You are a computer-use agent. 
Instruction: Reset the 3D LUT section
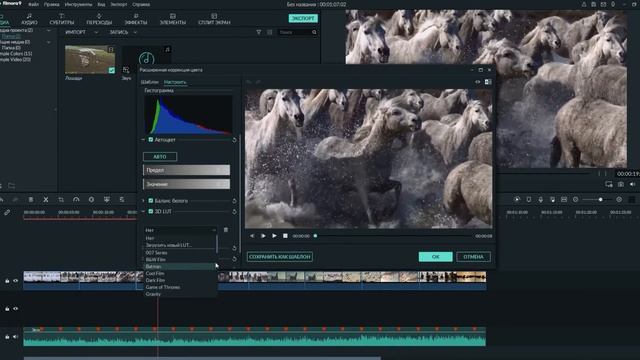coord(234,212)
